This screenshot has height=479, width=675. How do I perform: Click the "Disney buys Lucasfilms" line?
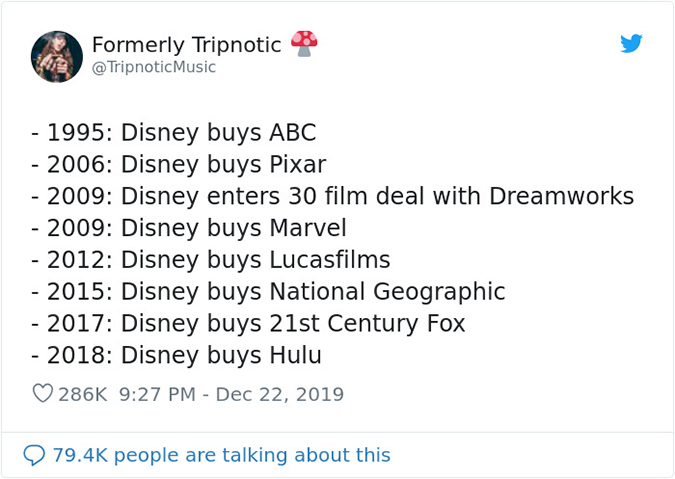click(211, 260)
